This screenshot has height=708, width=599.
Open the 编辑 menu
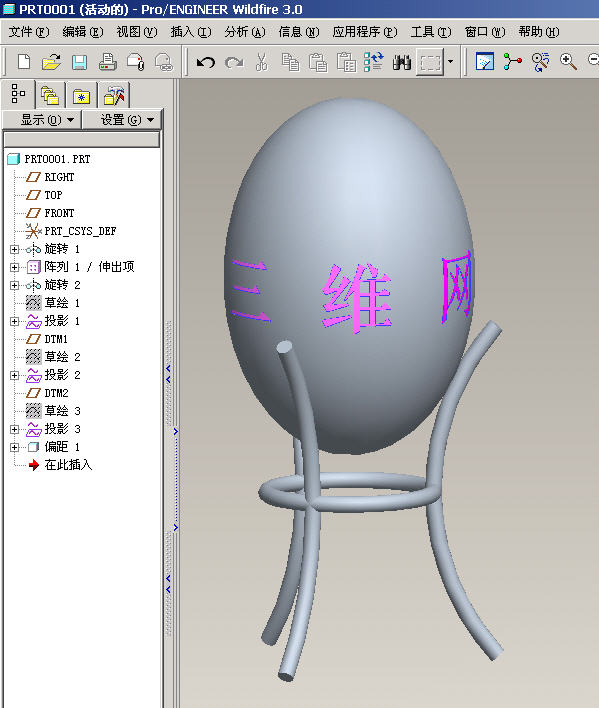coord(83,32)
